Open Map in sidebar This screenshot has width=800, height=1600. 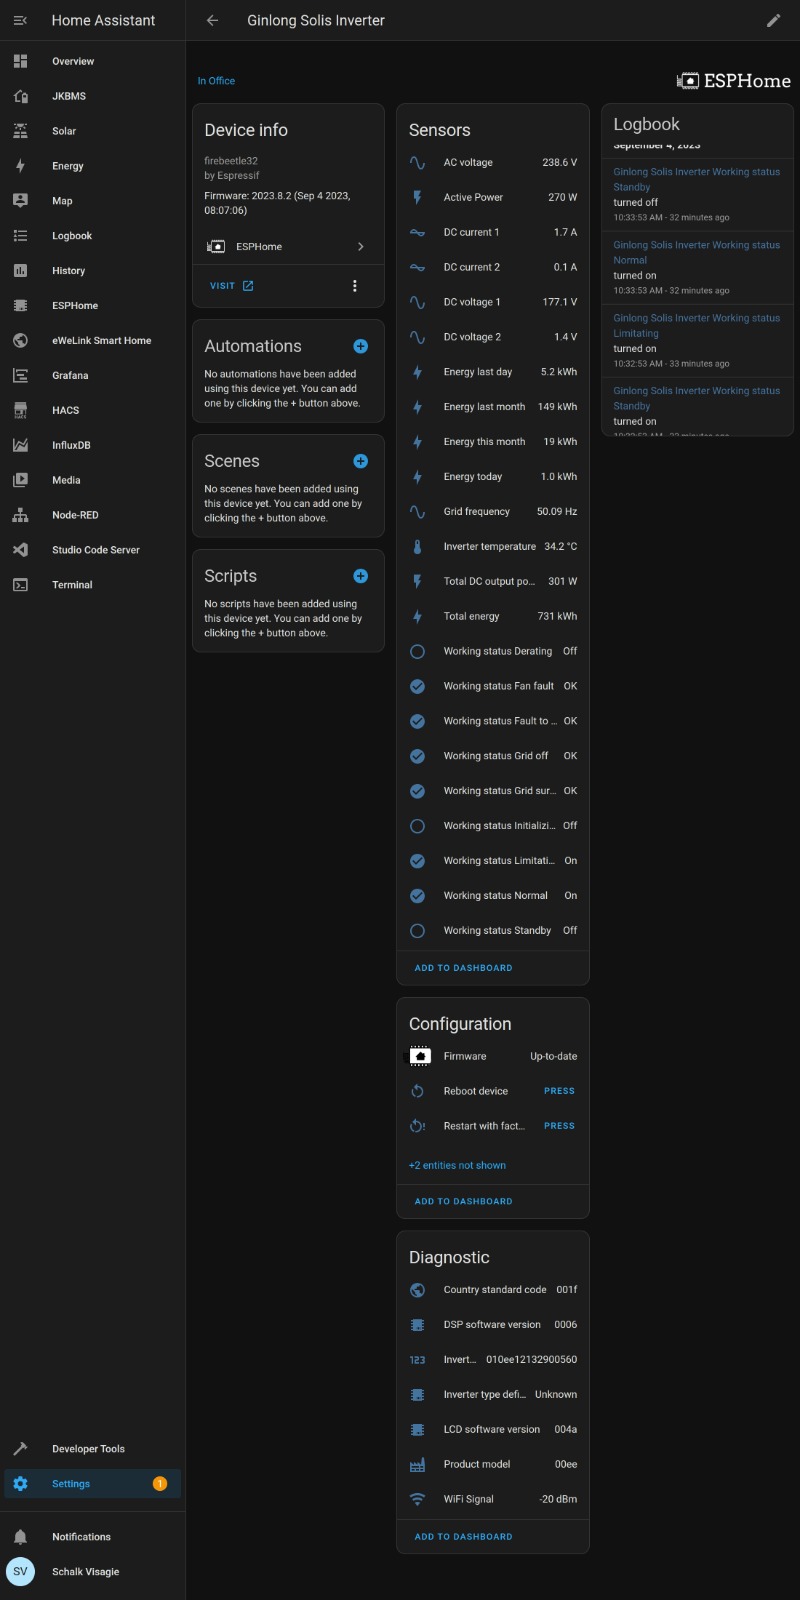tap(92, 201)
